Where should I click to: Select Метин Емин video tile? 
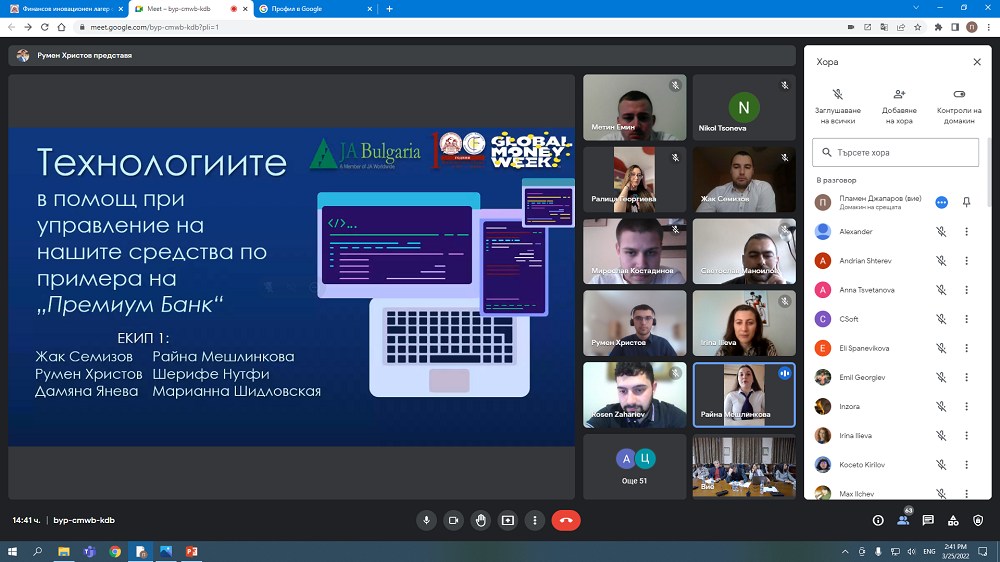pyautogui.click(x=635, y=107)
